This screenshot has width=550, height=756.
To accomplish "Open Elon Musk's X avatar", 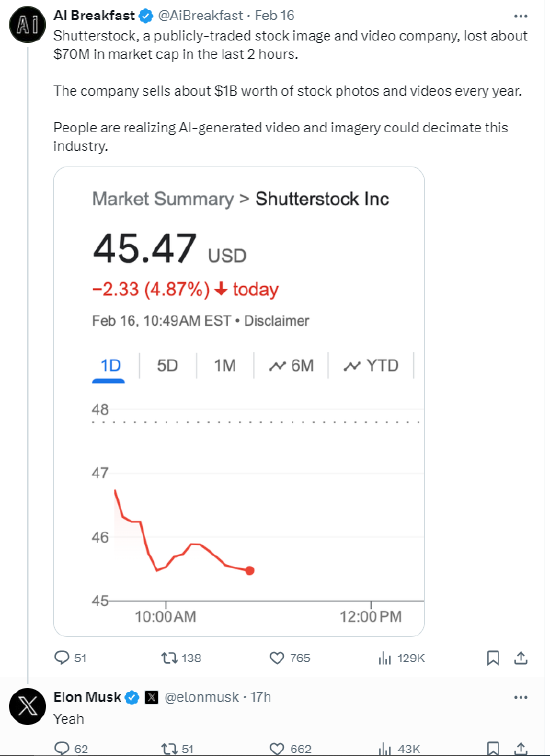I will pos(27,707).
